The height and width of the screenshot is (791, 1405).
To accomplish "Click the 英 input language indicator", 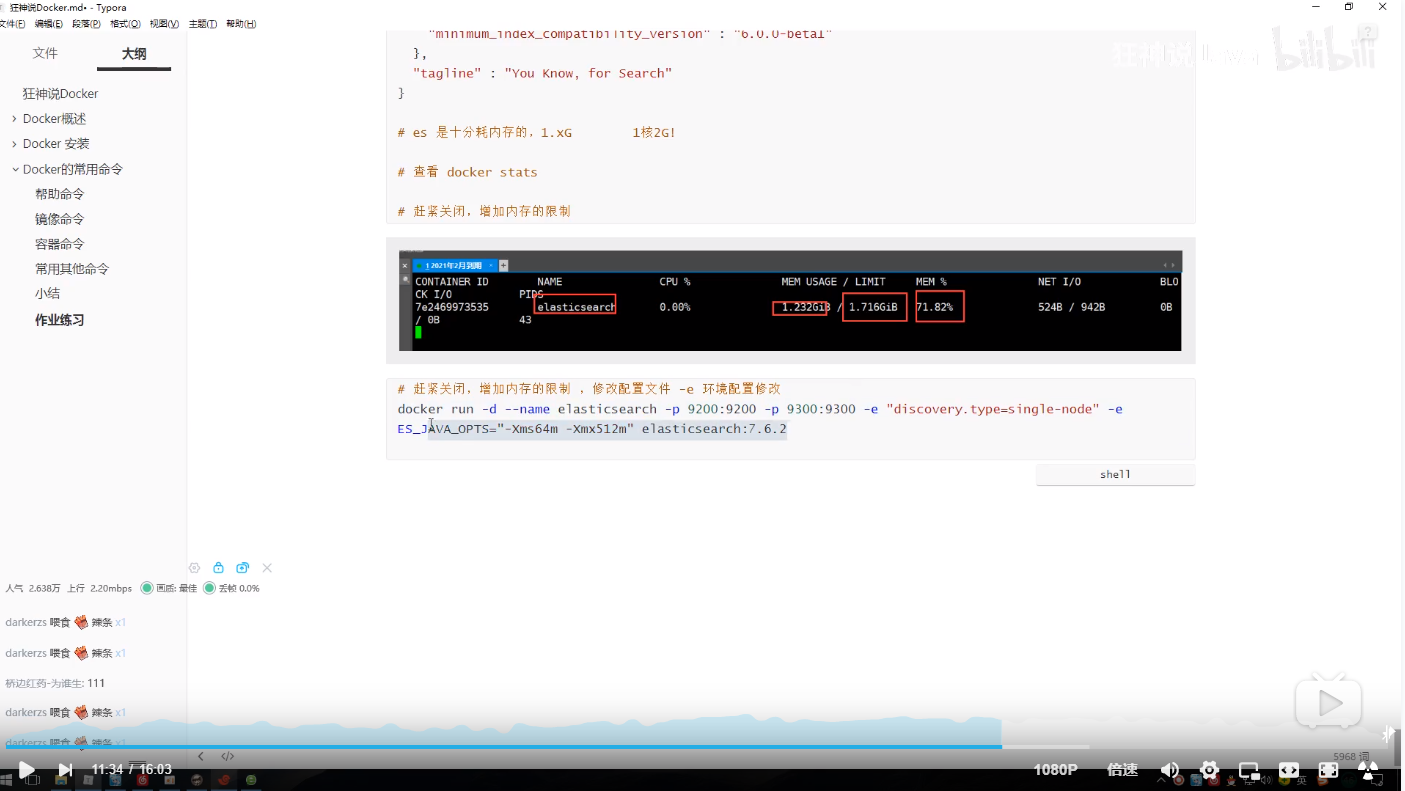I will [x=1301, y=781].
